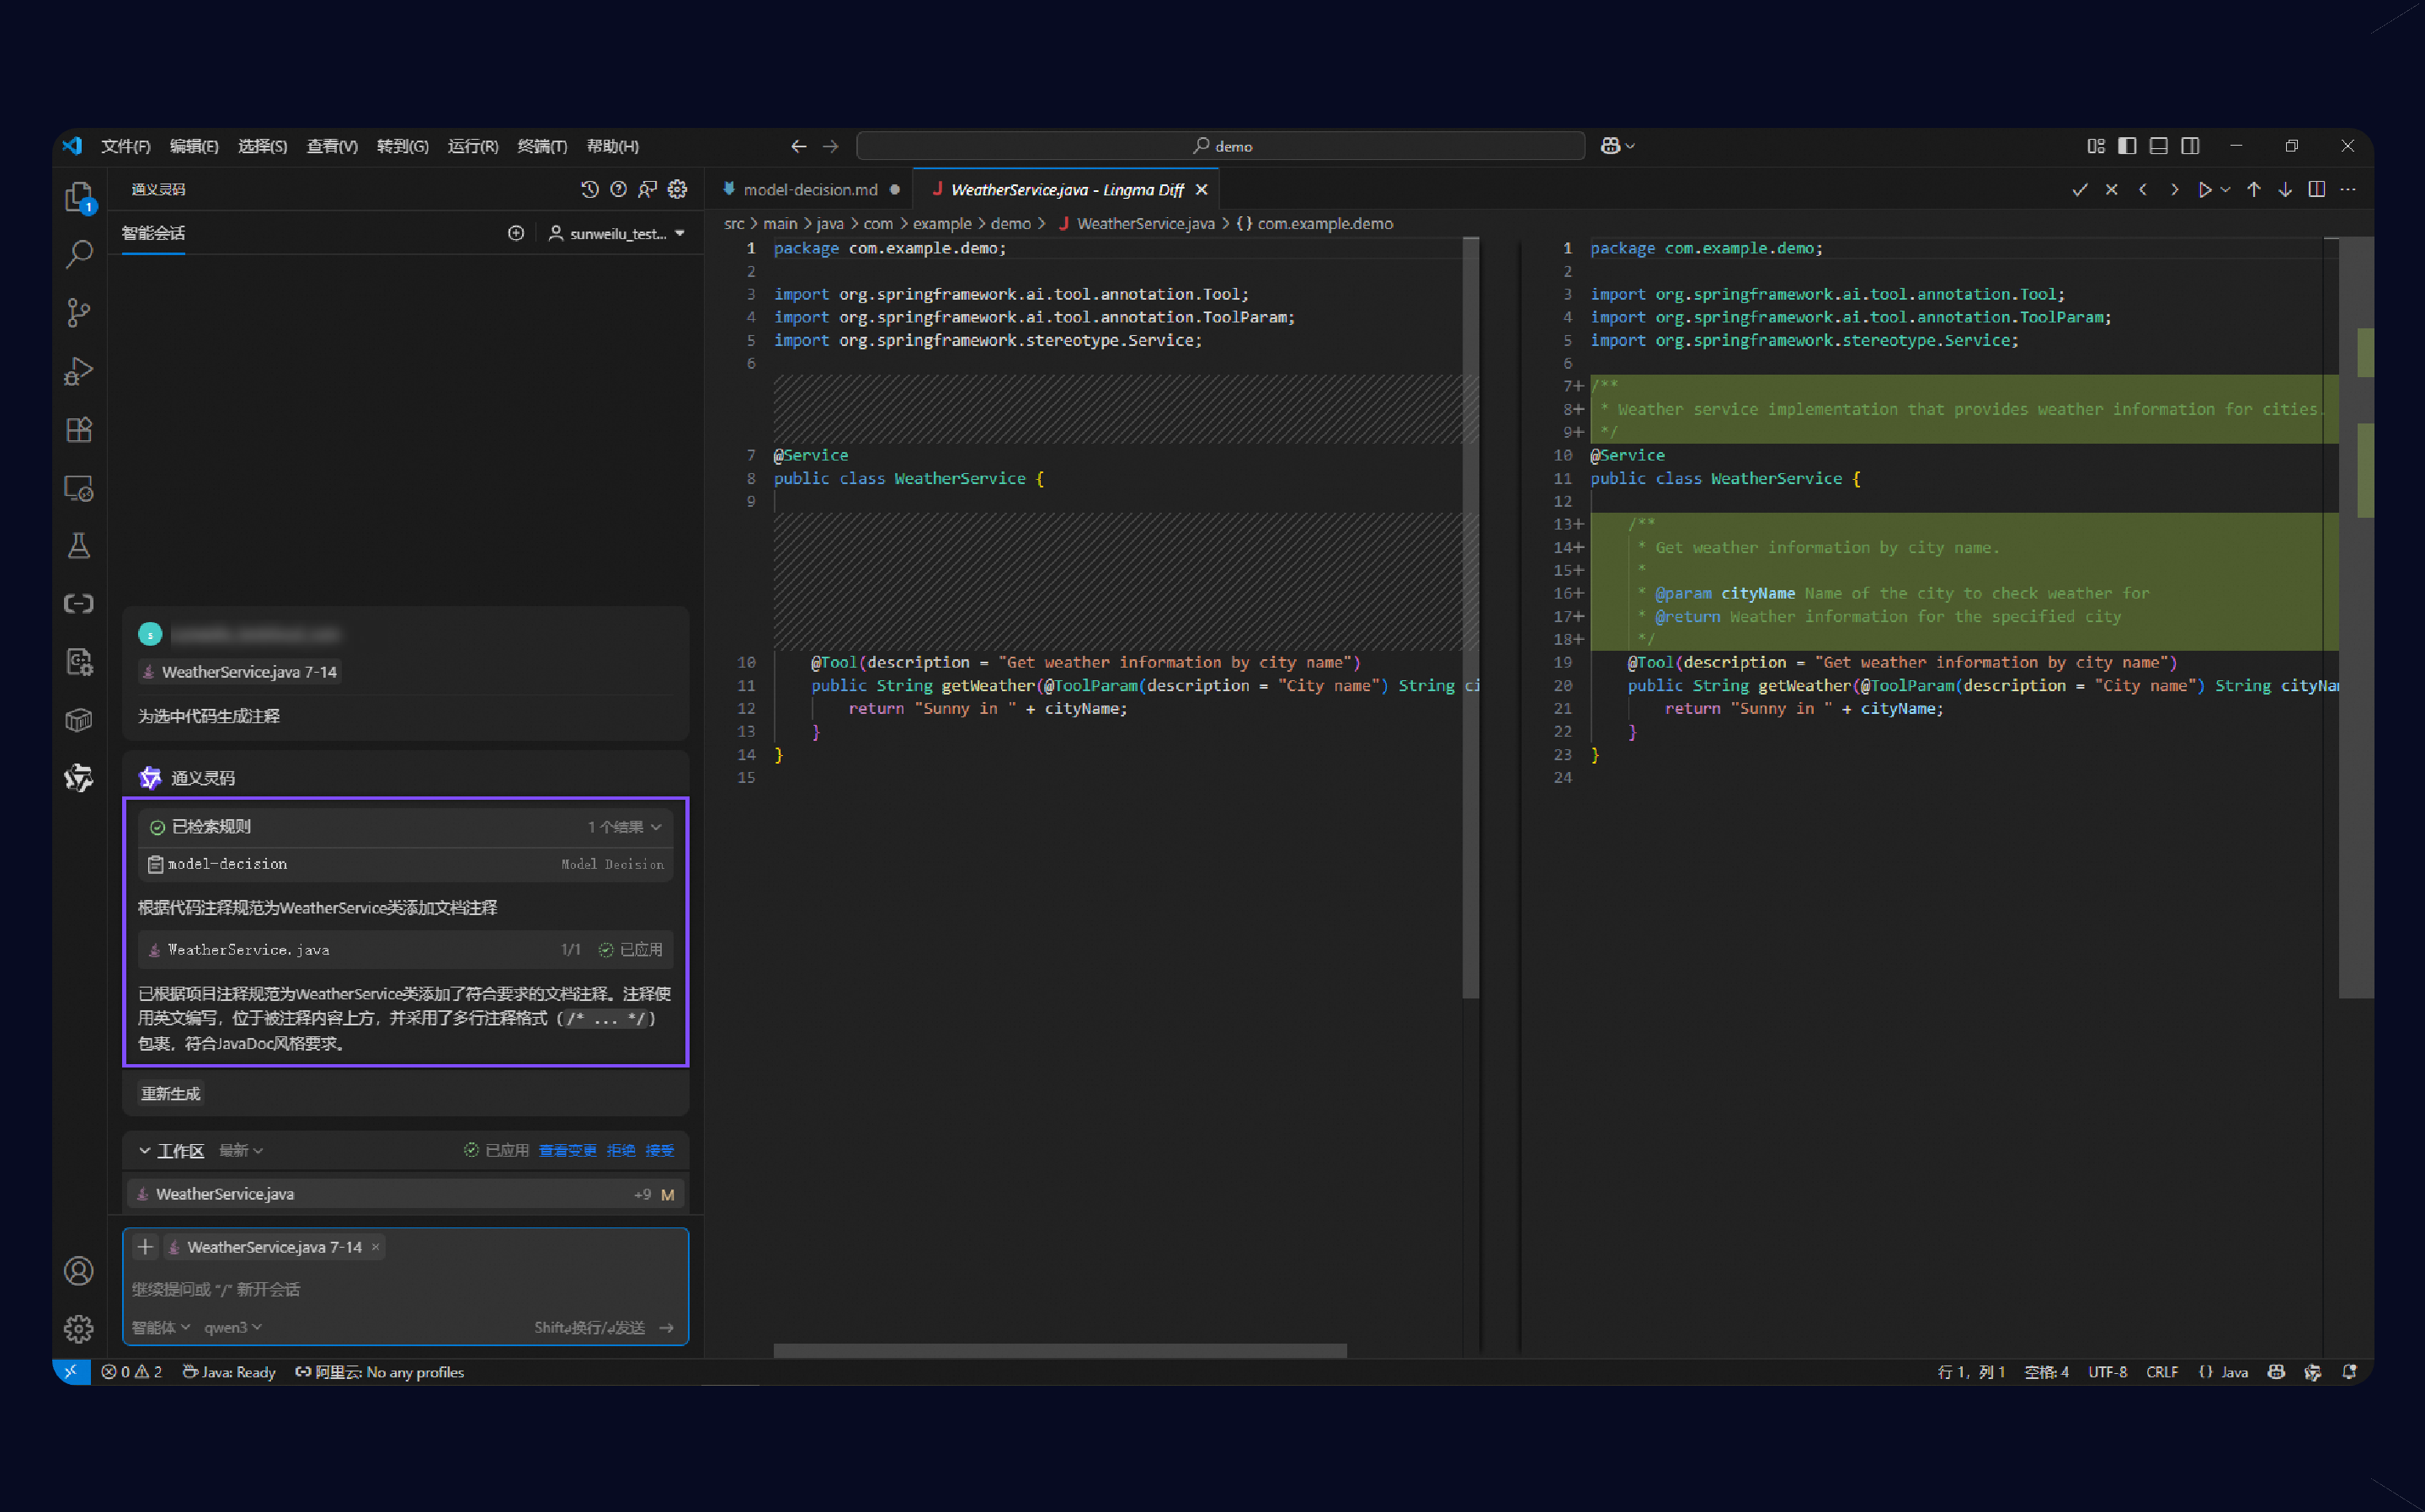Open the Terminal menu
This screenshot has width=2425, height=1512.
point(542,146)
